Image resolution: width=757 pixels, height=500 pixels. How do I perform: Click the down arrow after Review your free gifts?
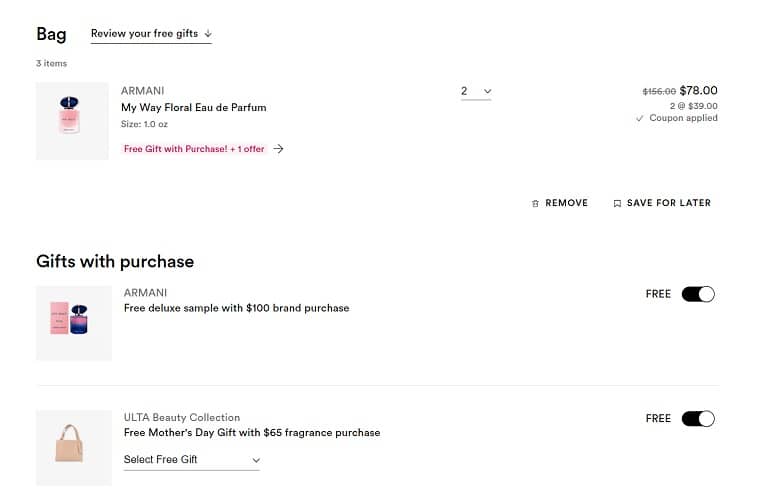(x=207, y=33)
